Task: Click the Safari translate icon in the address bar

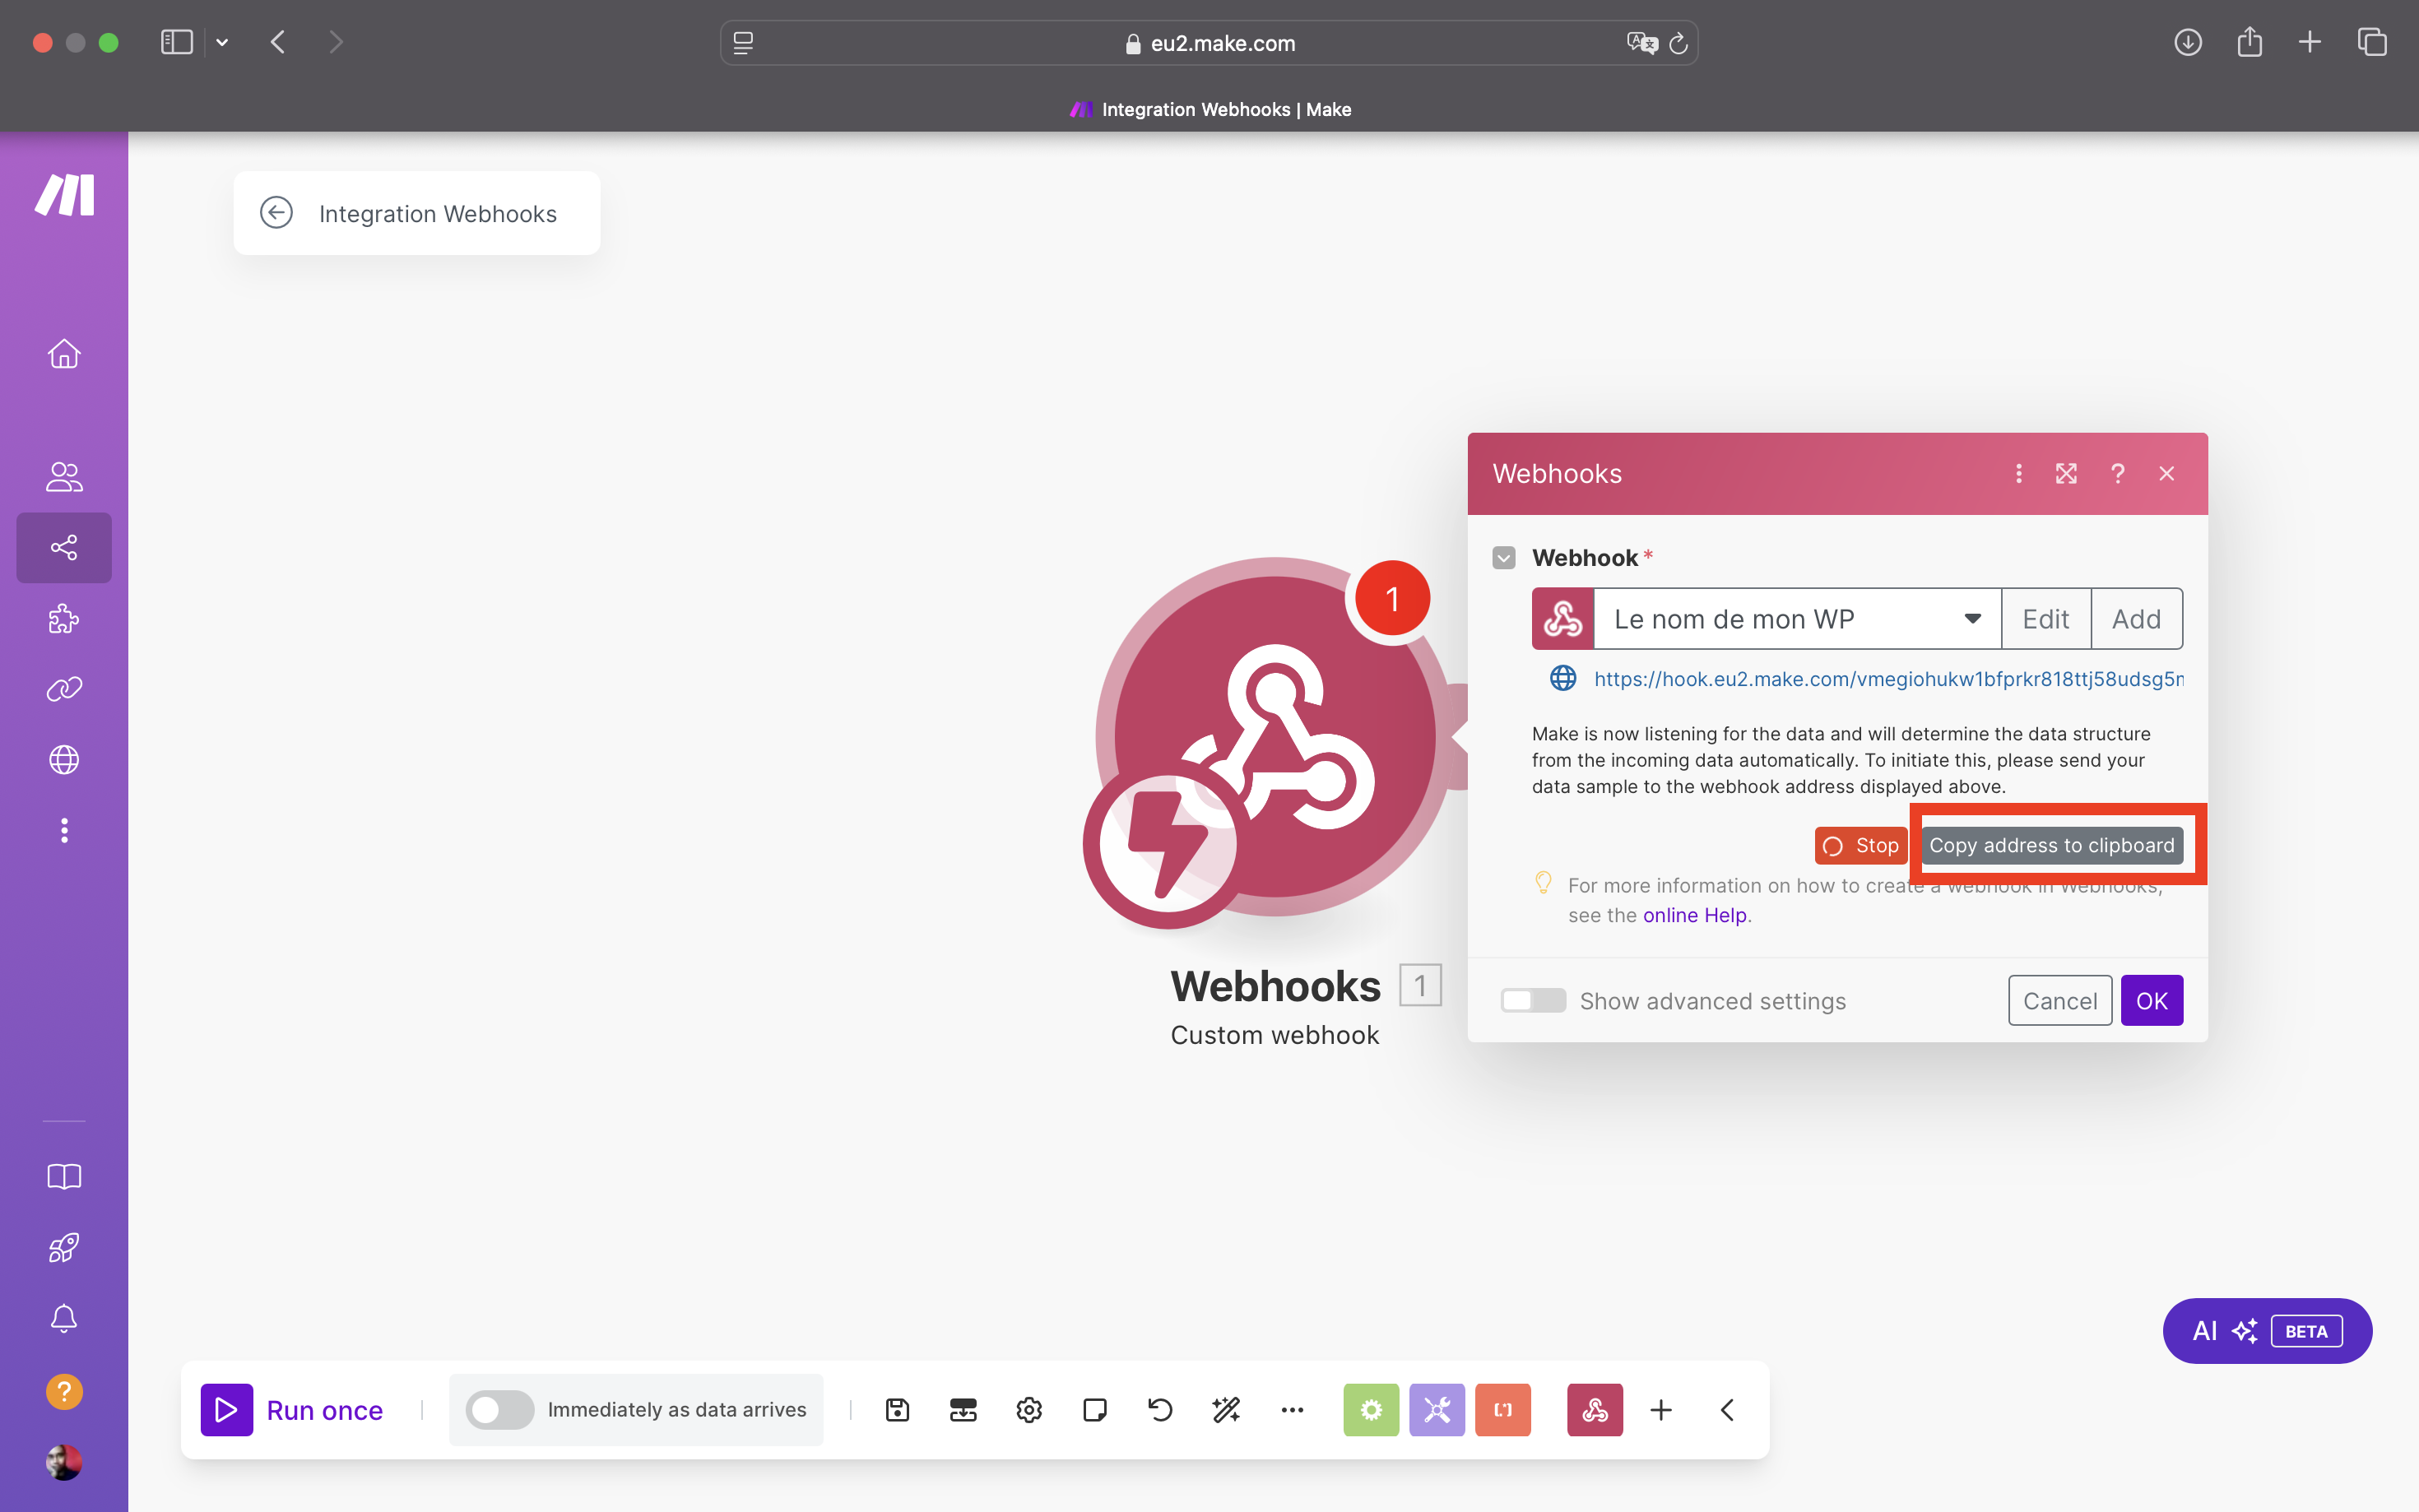Action: click(1641, 43)
